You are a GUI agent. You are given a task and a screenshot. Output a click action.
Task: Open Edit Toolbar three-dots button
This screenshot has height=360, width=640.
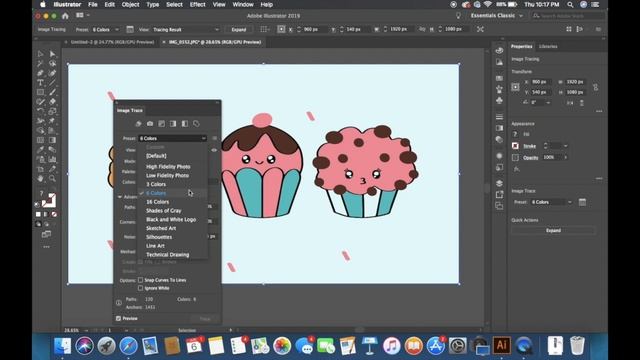pyautogui.click(x=46, y=247)
